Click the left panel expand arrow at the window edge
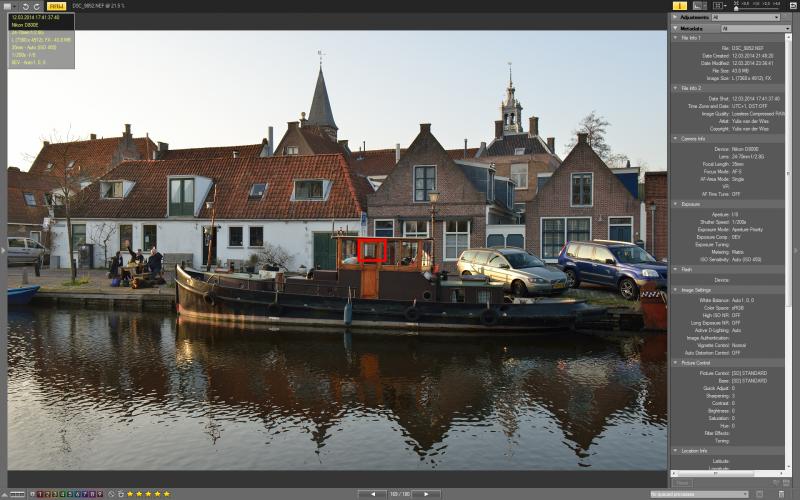Screen dimensions: 800x500 coord(3,250)
